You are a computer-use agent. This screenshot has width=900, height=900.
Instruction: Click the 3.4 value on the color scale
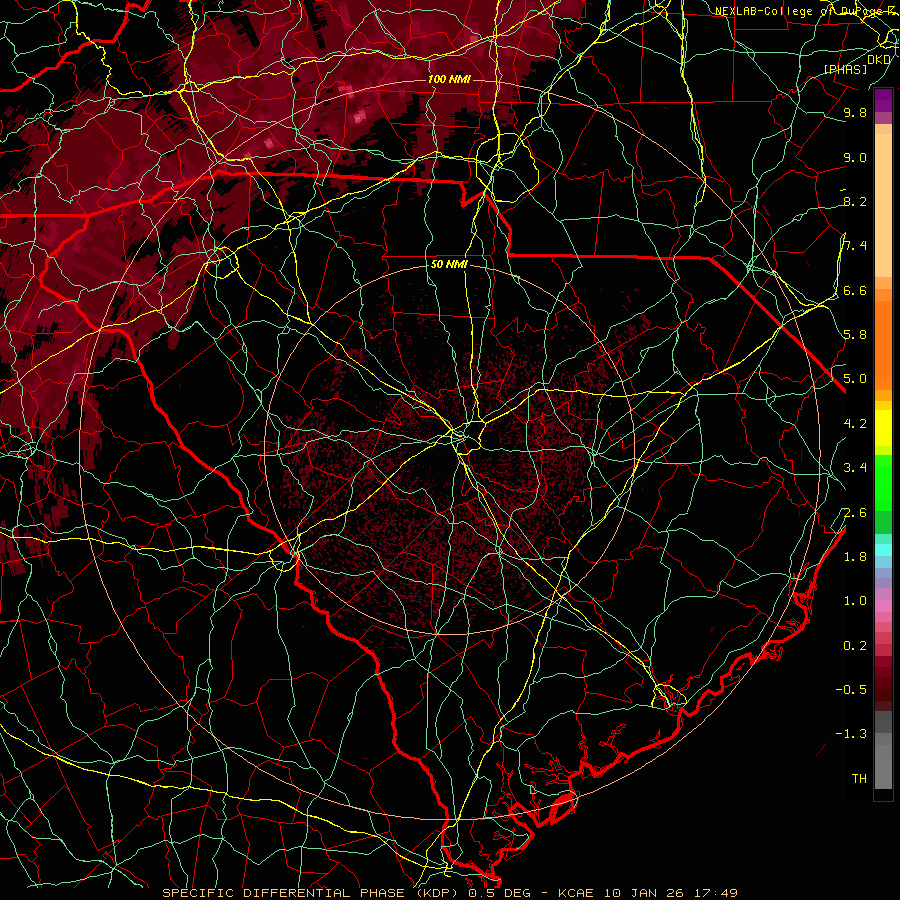click(x=855, y=468)
